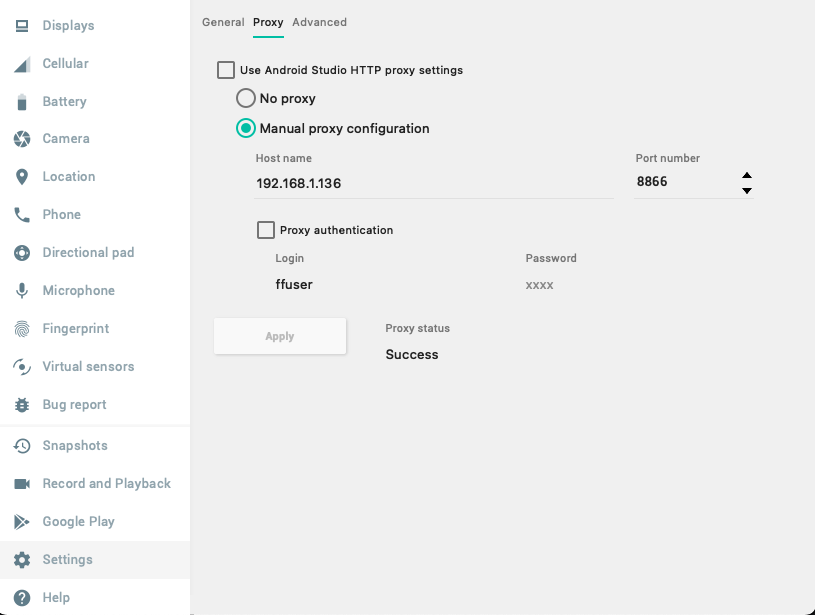Open Snapshots in the sidebar
Viewport: 815px width, 615px height.
74,446
